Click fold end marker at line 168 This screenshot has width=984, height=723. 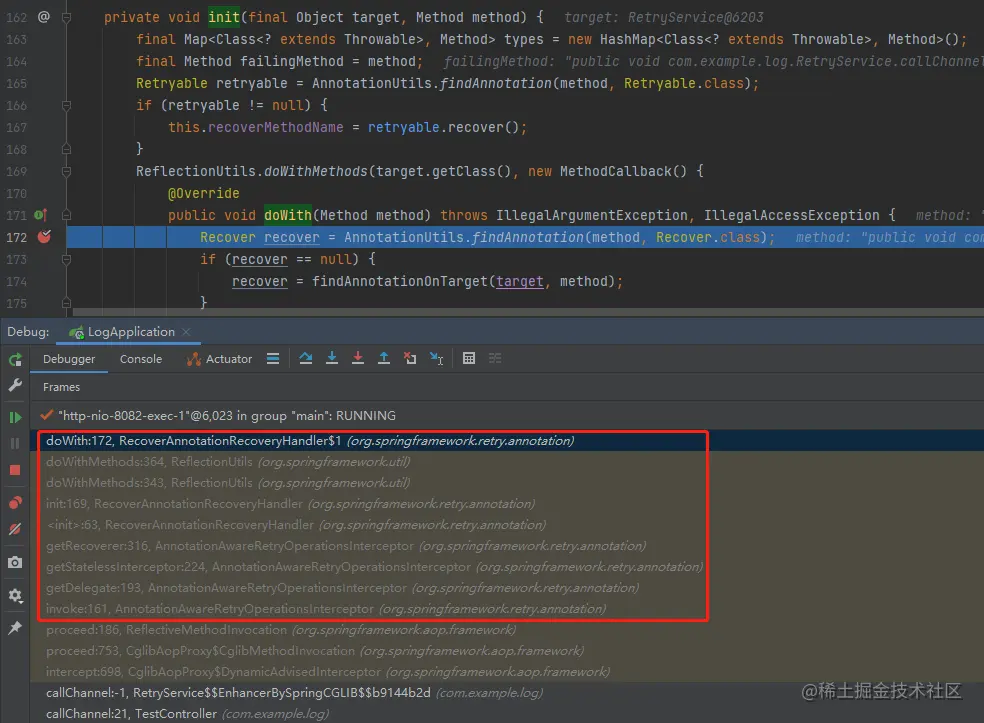(66, 149)
